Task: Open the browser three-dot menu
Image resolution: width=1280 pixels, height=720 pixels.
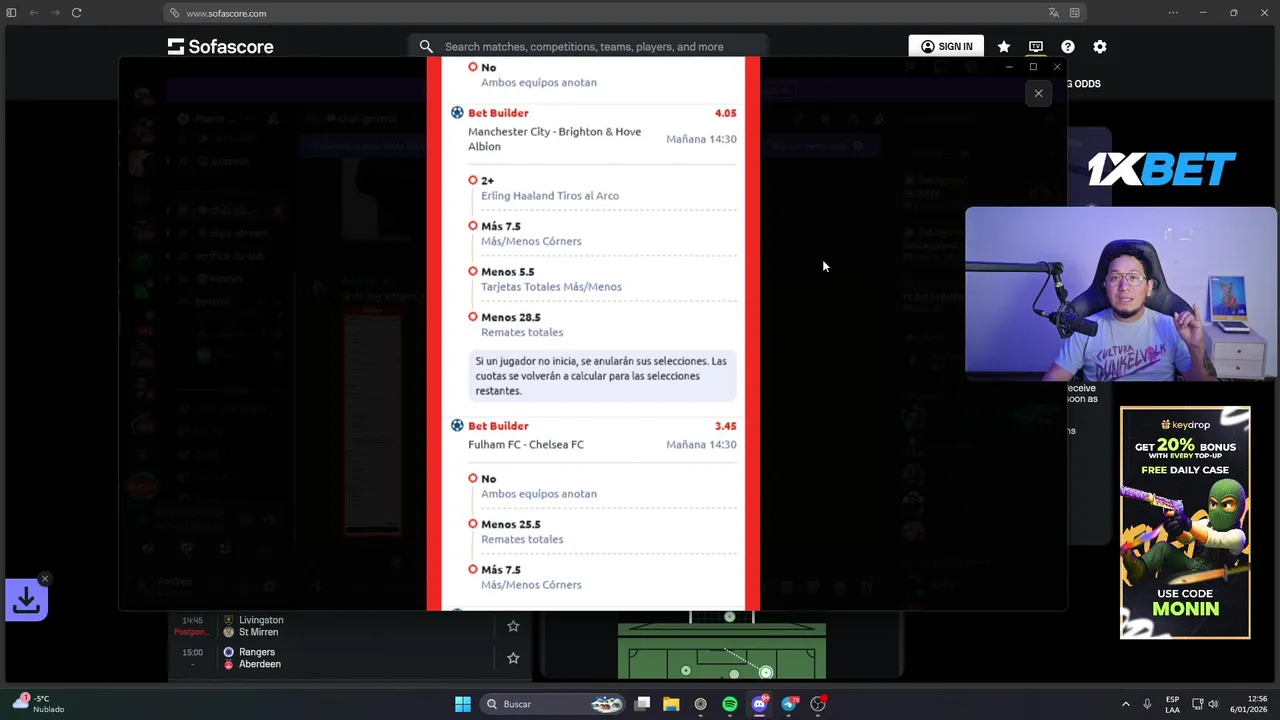Action: click(x=1173, y=13)
